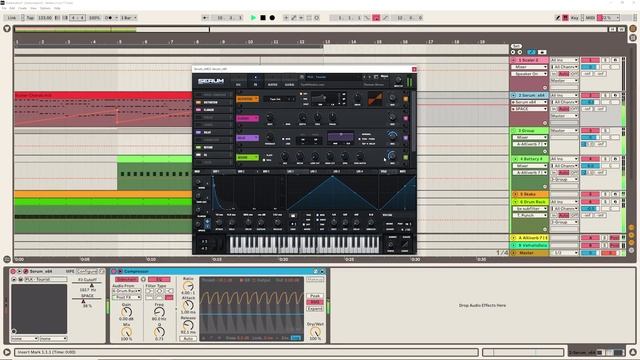Toggle the MIDI map mode switch
The width and height of the screenshot is (640, 360).
click(590, 18)
